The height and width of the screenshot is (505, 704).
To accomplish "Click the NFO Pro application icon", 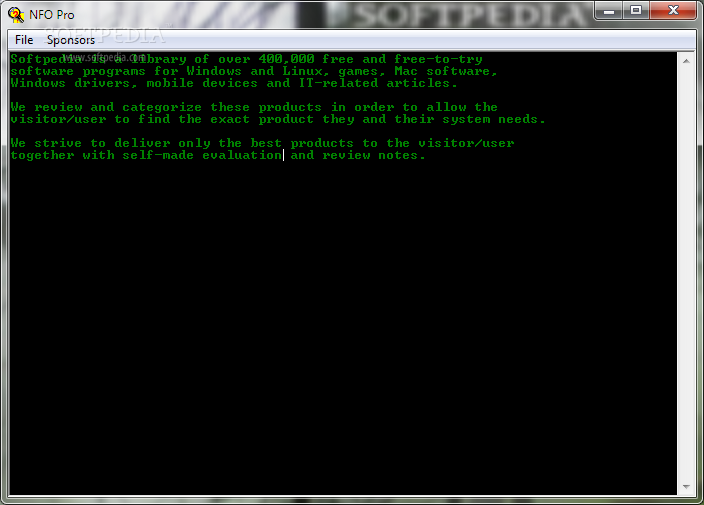I will [x=16, y=15].
